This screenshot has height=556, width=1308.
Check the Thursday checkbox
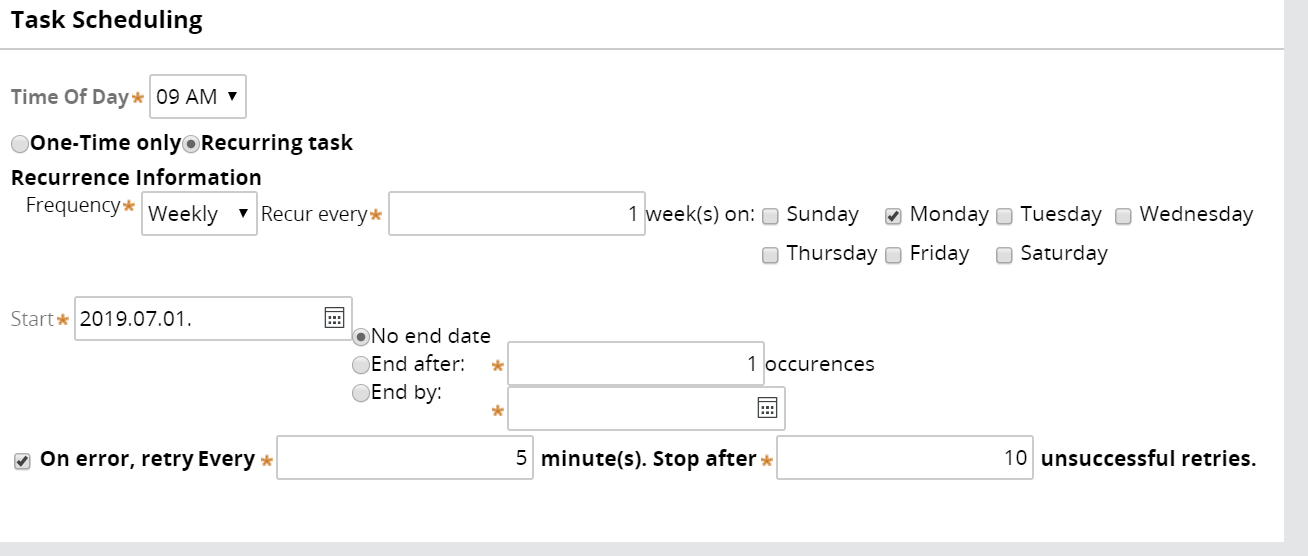coord(770,255)
